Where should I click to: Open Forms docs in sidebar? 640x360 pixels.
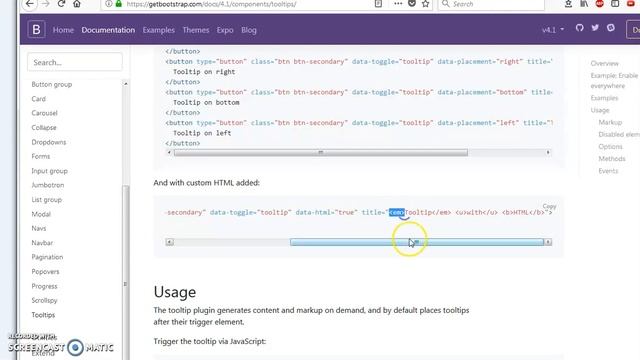40,156
